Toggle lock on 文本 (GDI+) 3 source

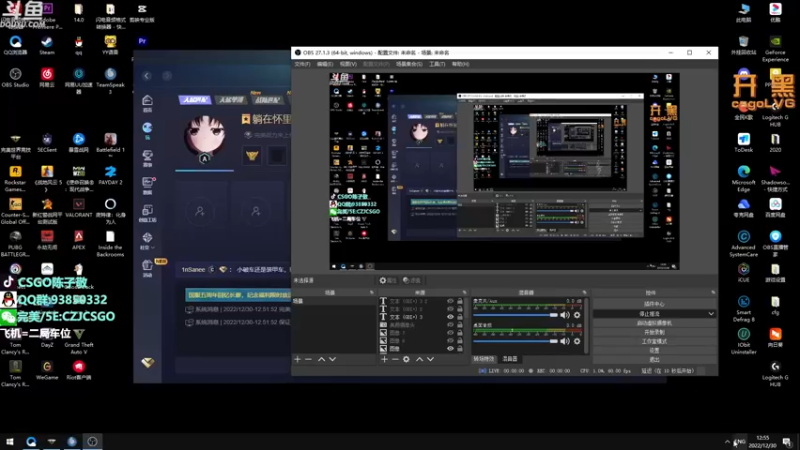(x=460, y=317)
